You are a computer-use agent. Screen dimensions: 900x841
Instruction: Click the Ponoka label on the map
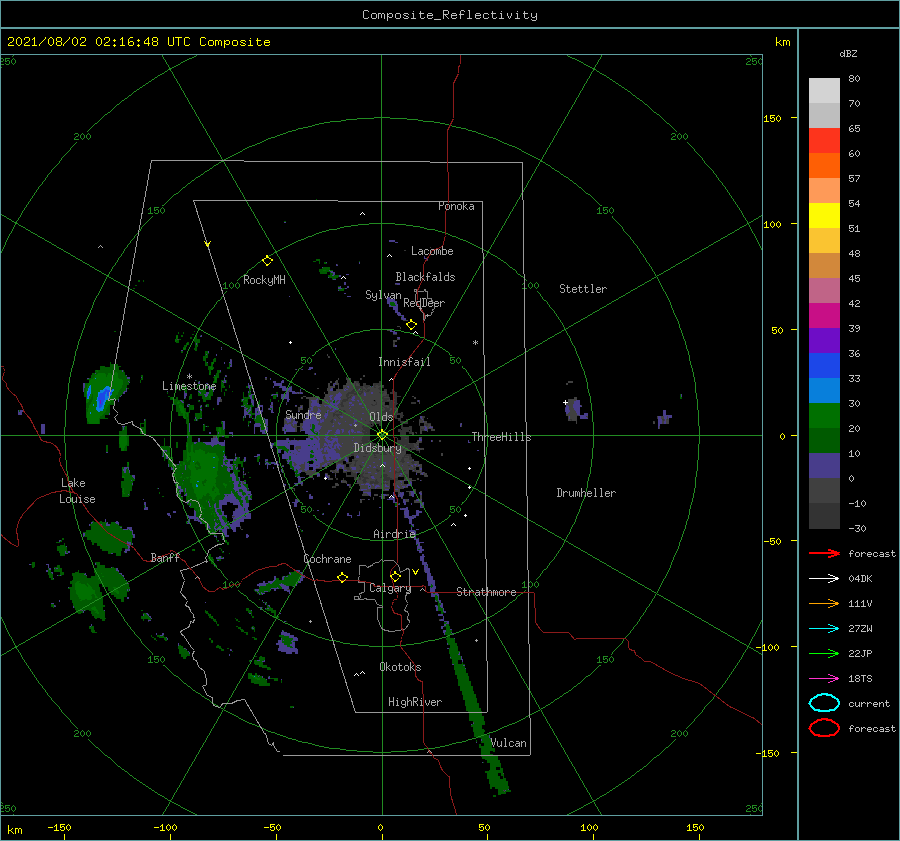coord(456,206)
